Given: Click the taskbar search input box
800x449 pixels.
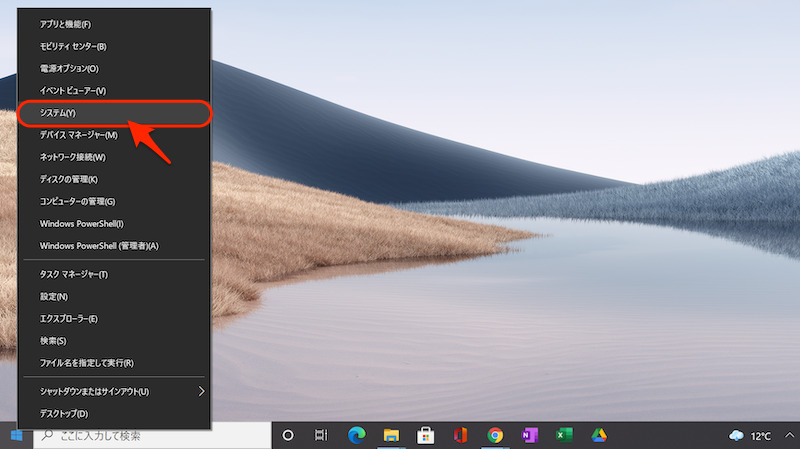Looking at the screenshot, I should (x=150, y=436).
